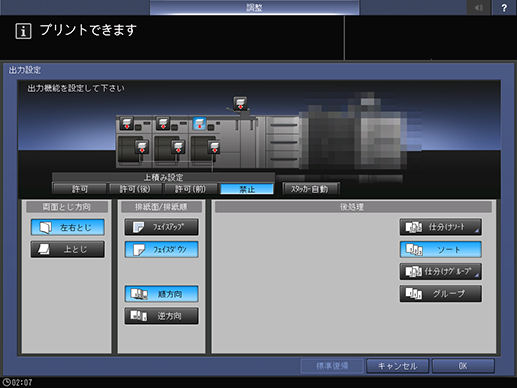This screenshot has width=517, height=388.
Task: Select 許可(後) stacking option
Action: [135, 189]
